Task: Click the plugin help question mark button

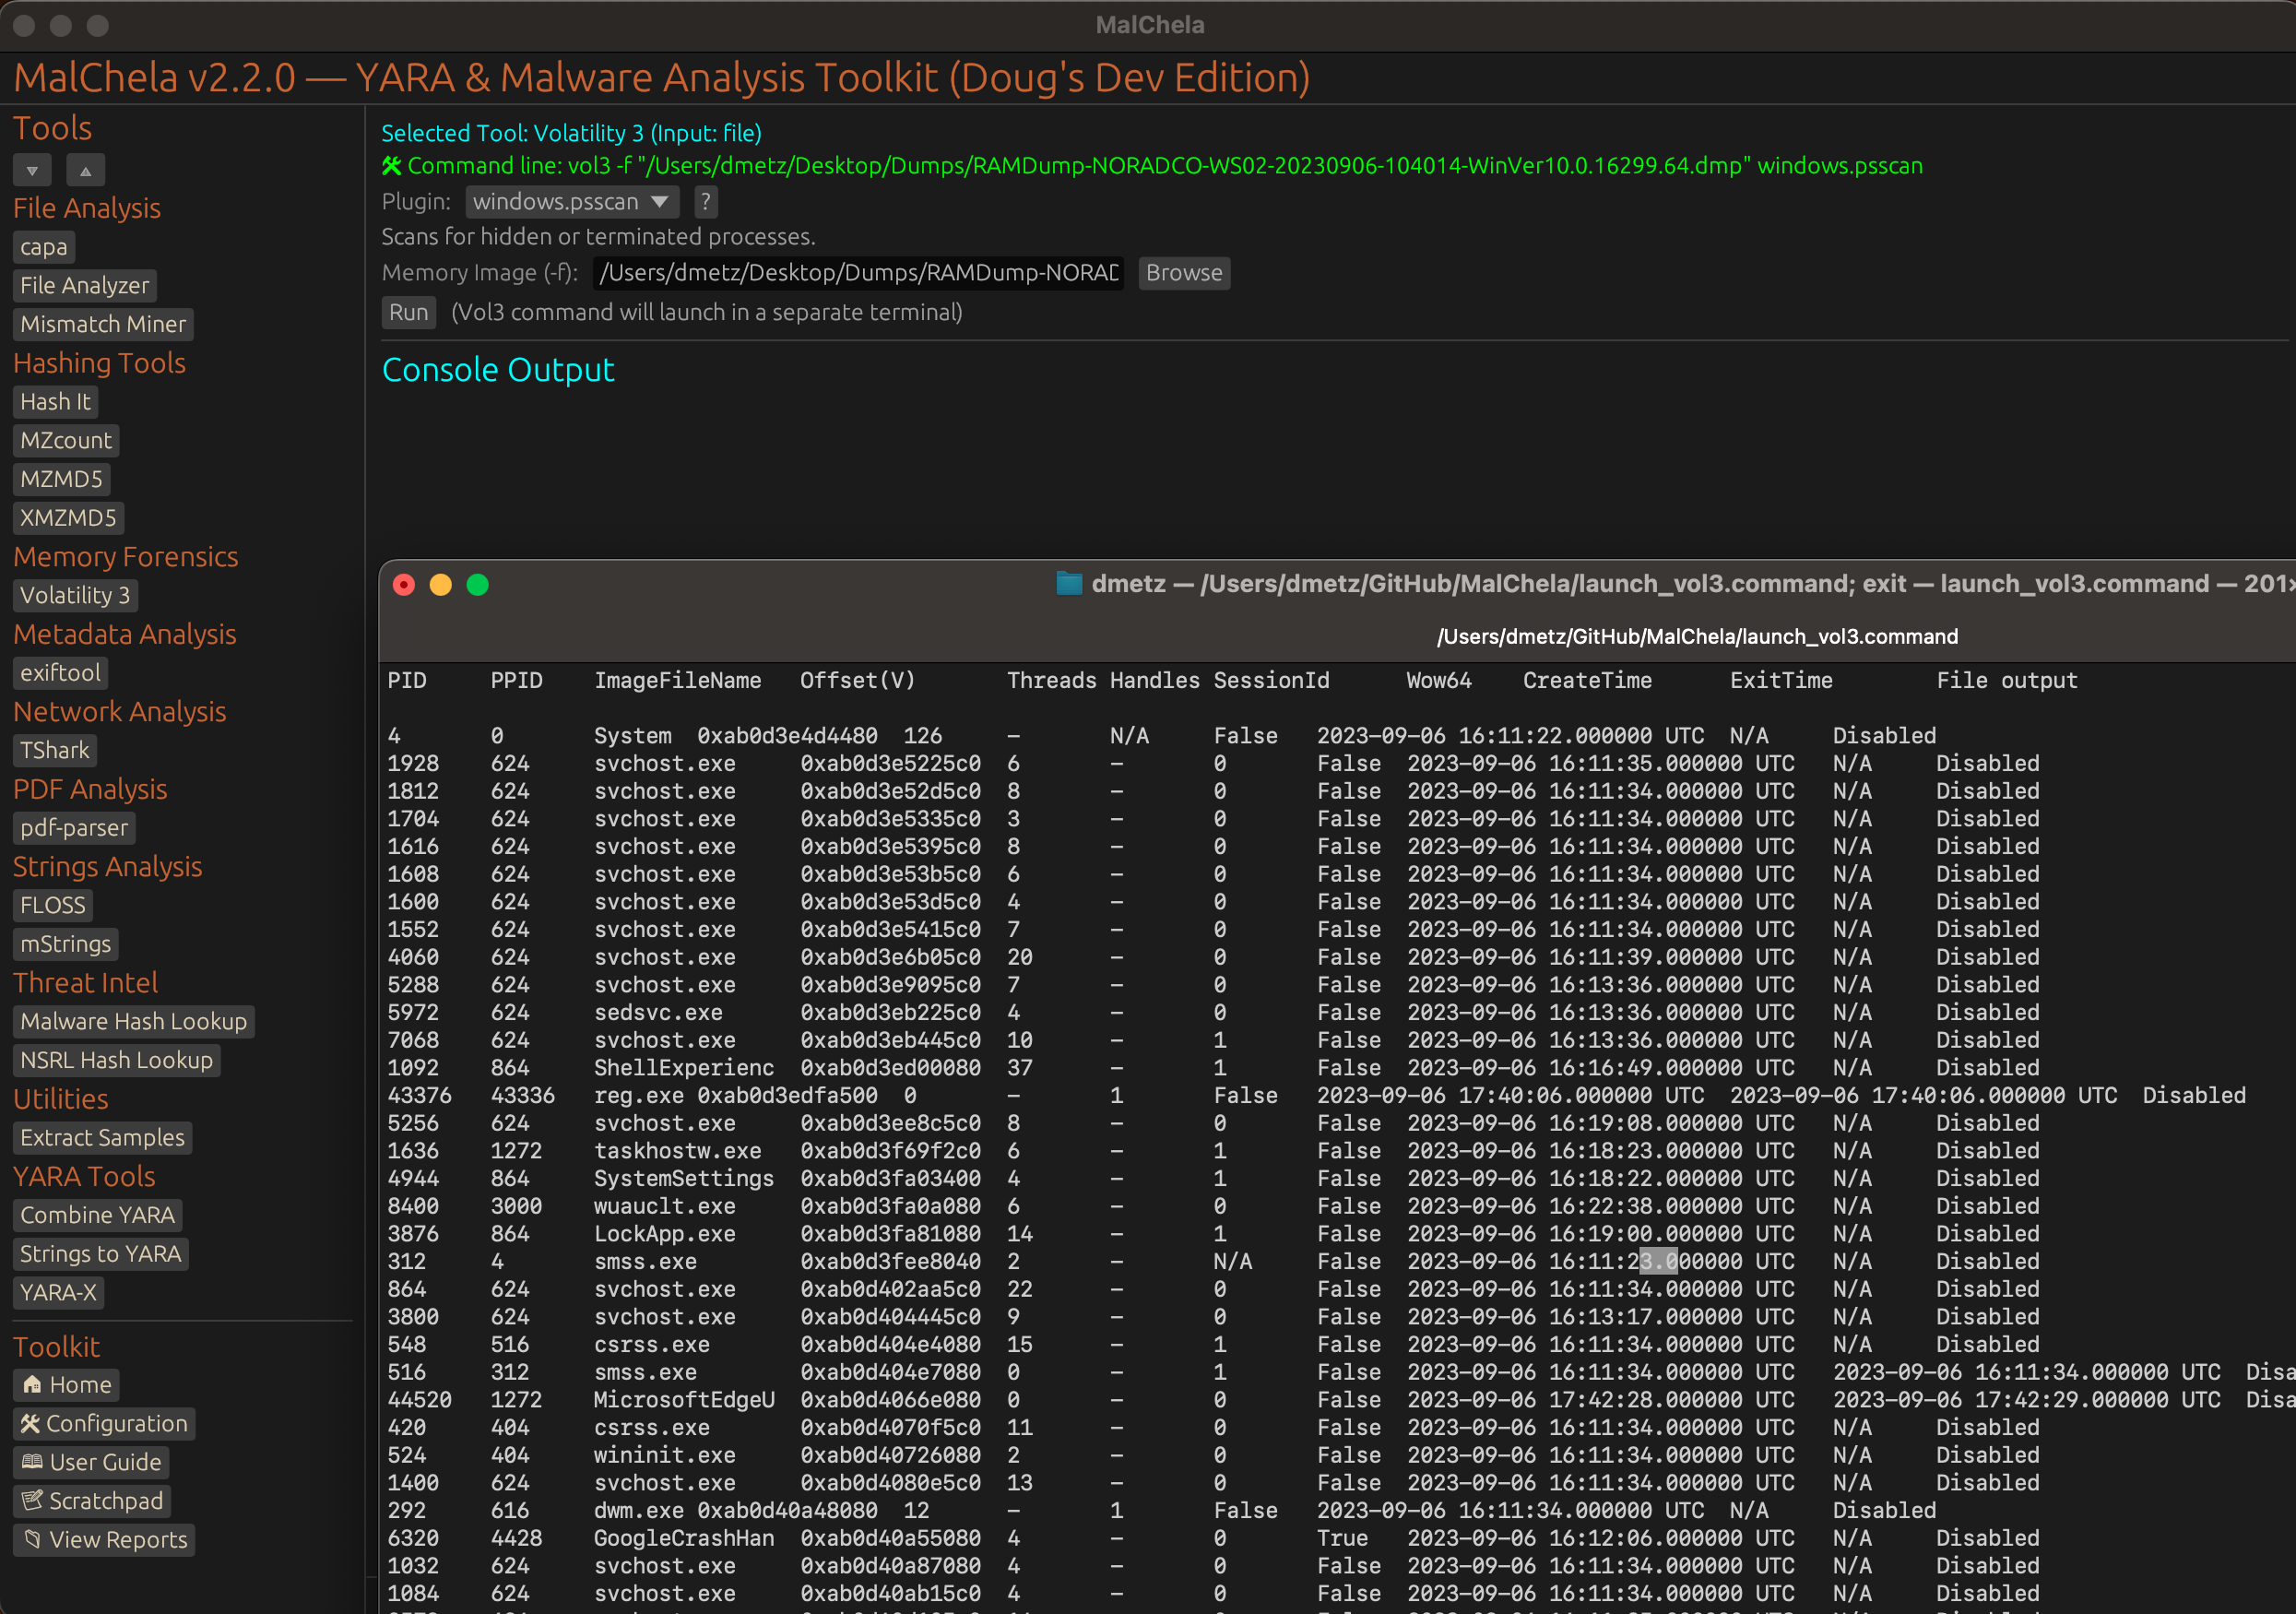Action: coord(706,202)
